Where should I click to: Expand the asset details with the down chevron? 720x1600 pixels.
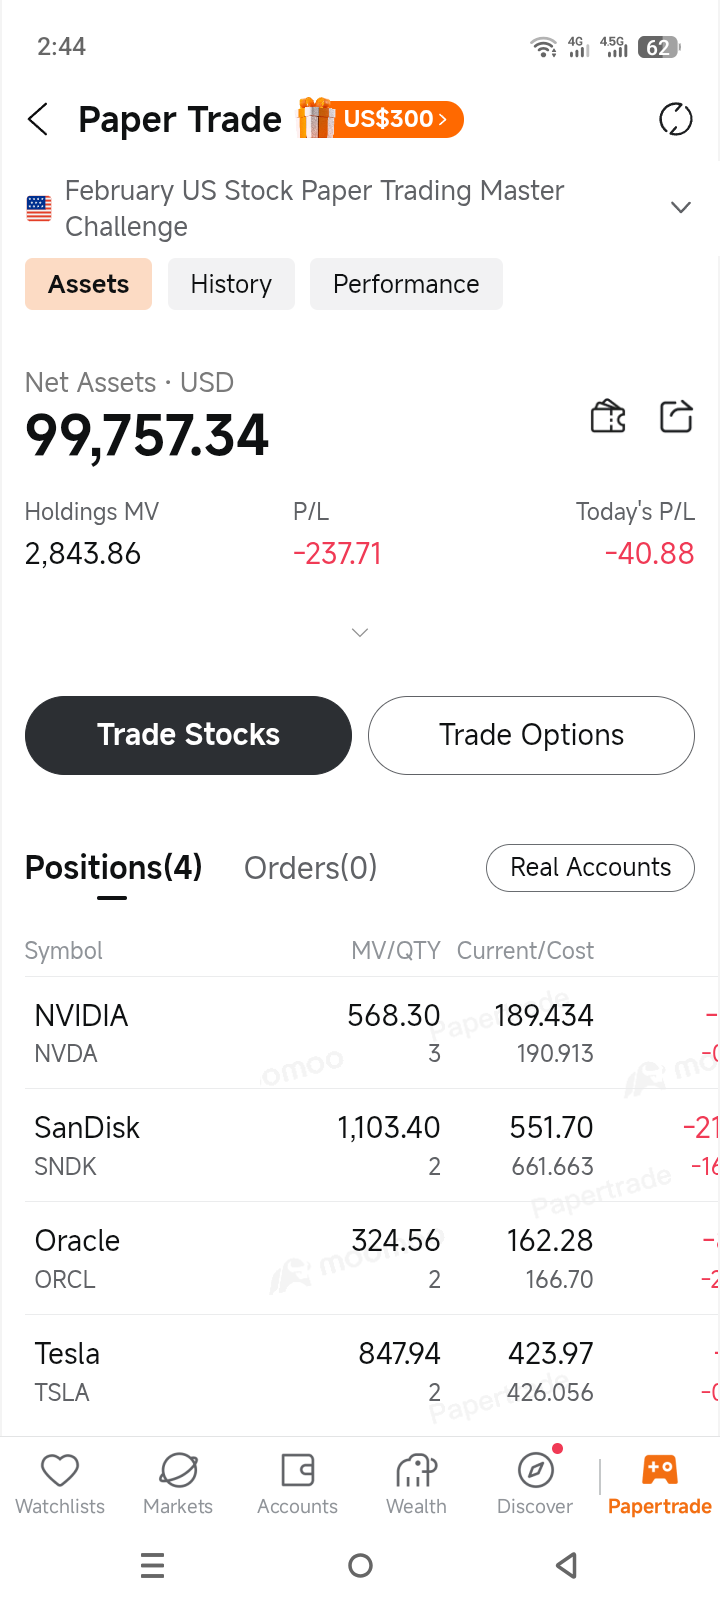360,632
